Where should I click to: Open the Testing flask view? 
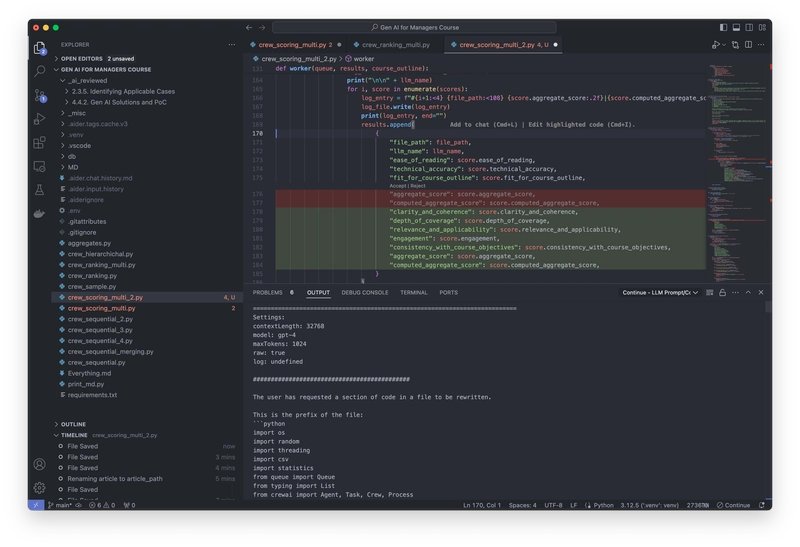(39, 190)
